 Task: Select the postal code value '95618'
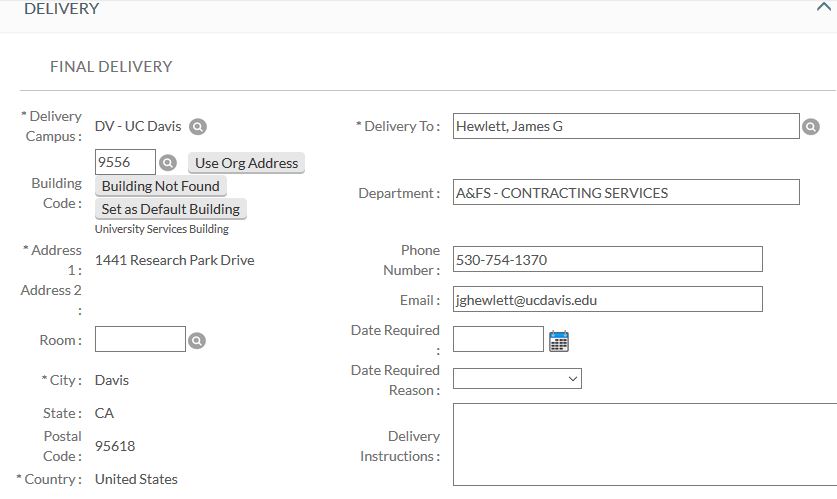click(115, 446)
